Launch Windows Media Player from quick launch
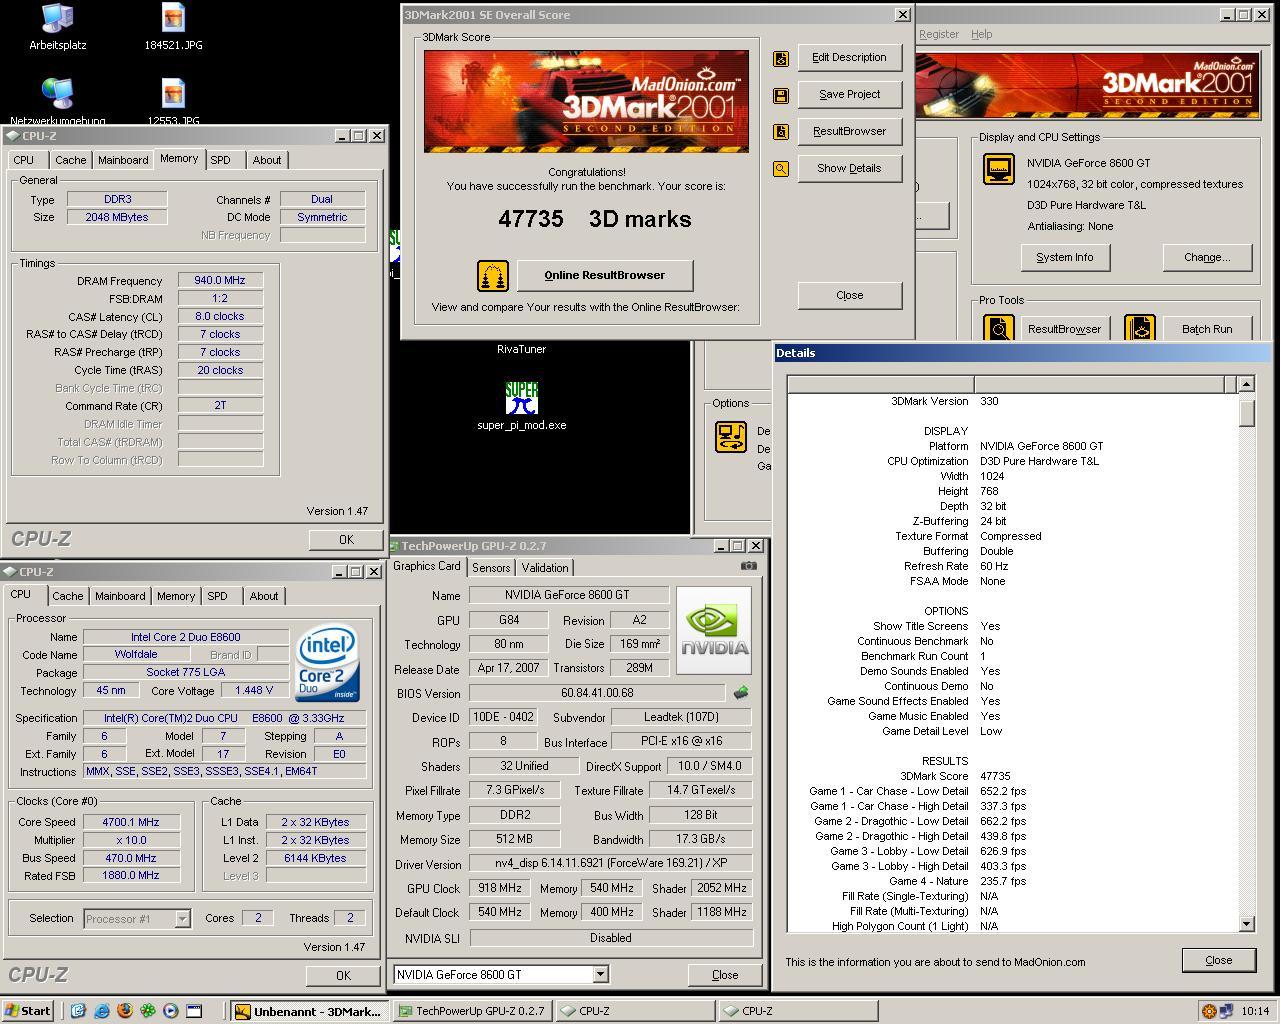Image resolution: width=1281 pixels, height=1024 pixels. tap(171, 1011)
